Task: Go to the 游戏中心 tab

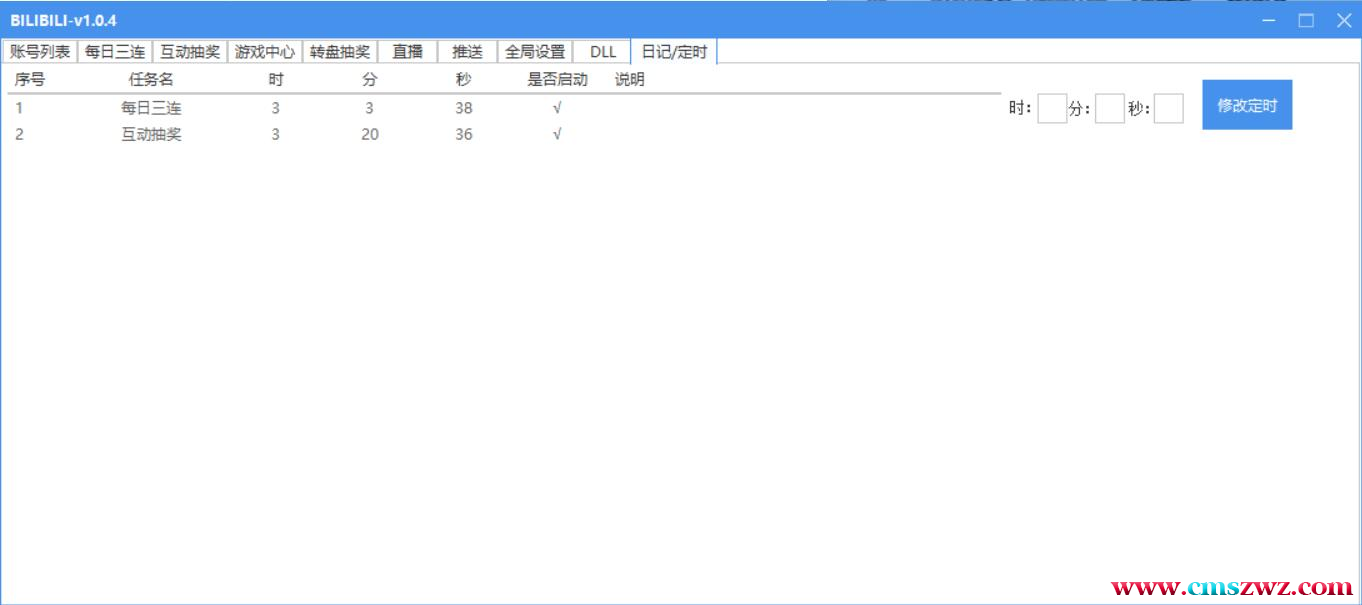Action: pyautogui.click(x=265, y=52)
